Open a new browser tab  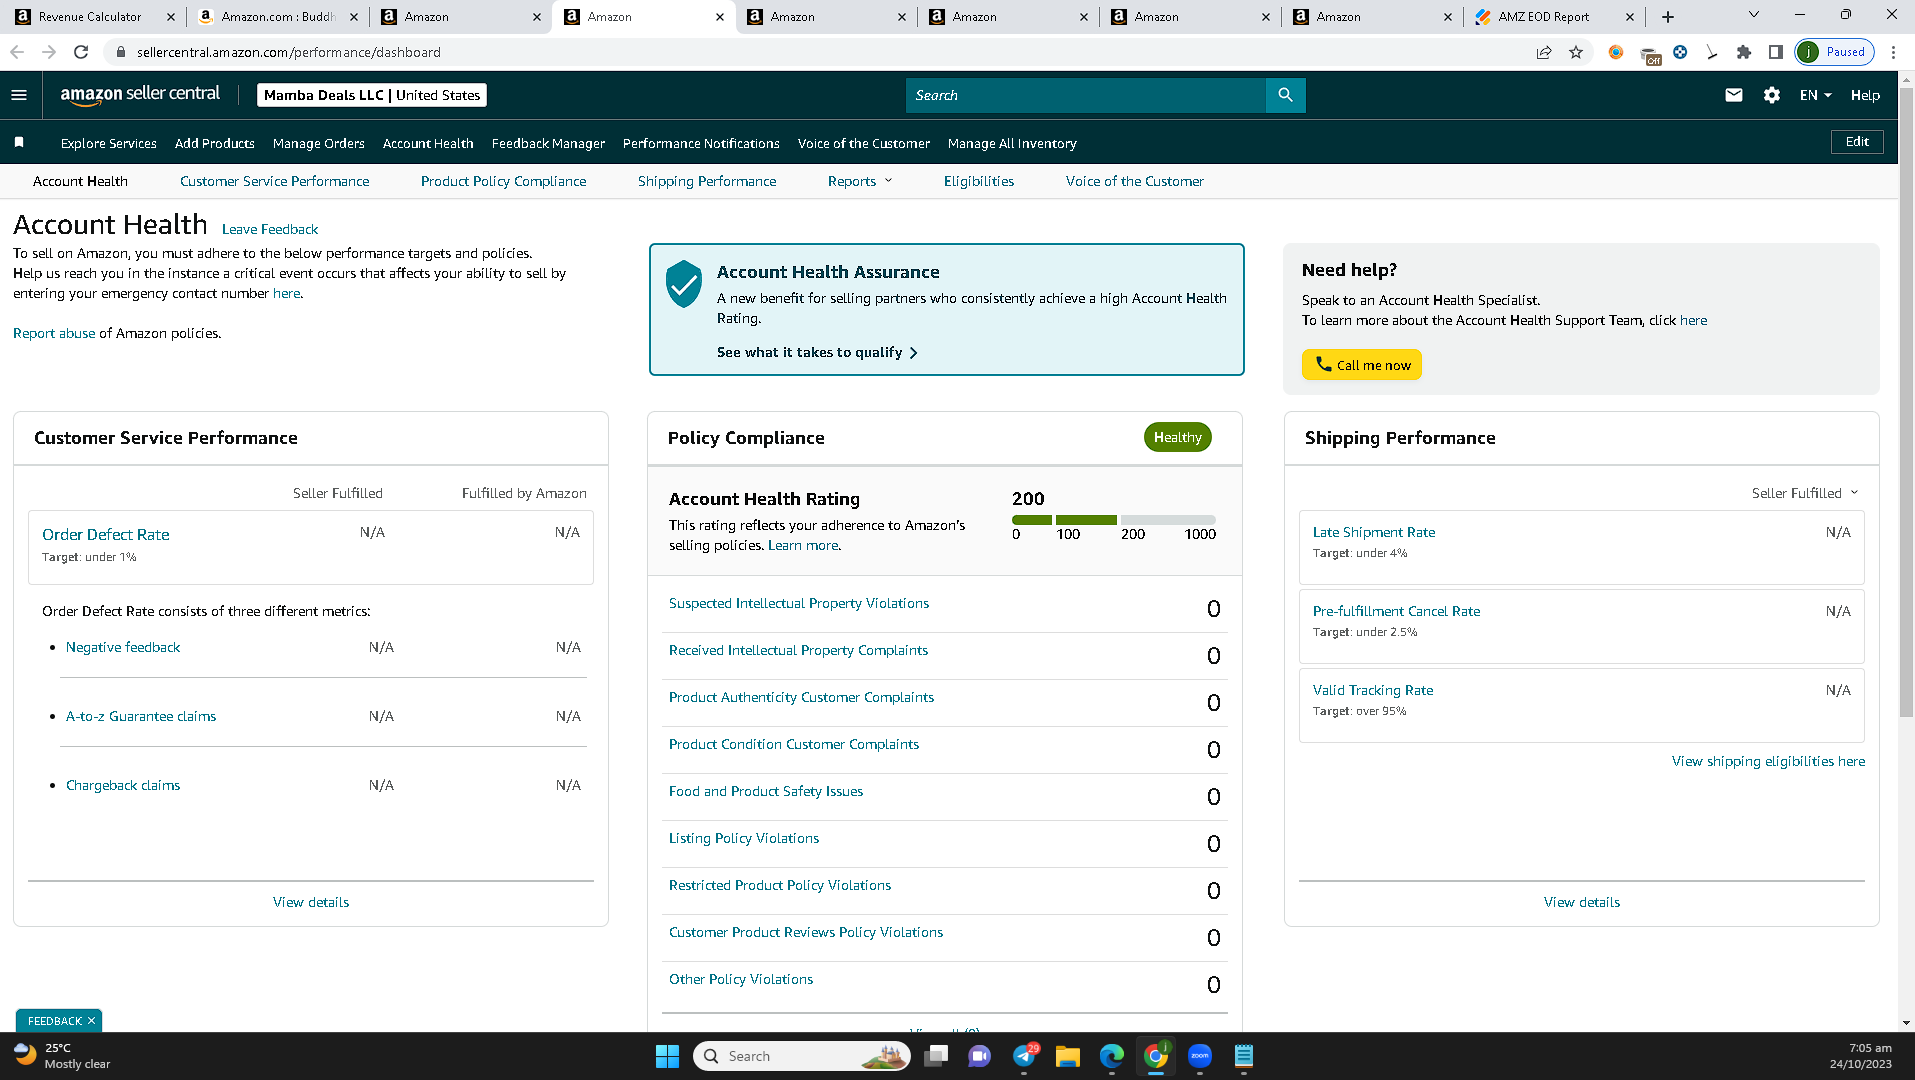click(1667, 17)
